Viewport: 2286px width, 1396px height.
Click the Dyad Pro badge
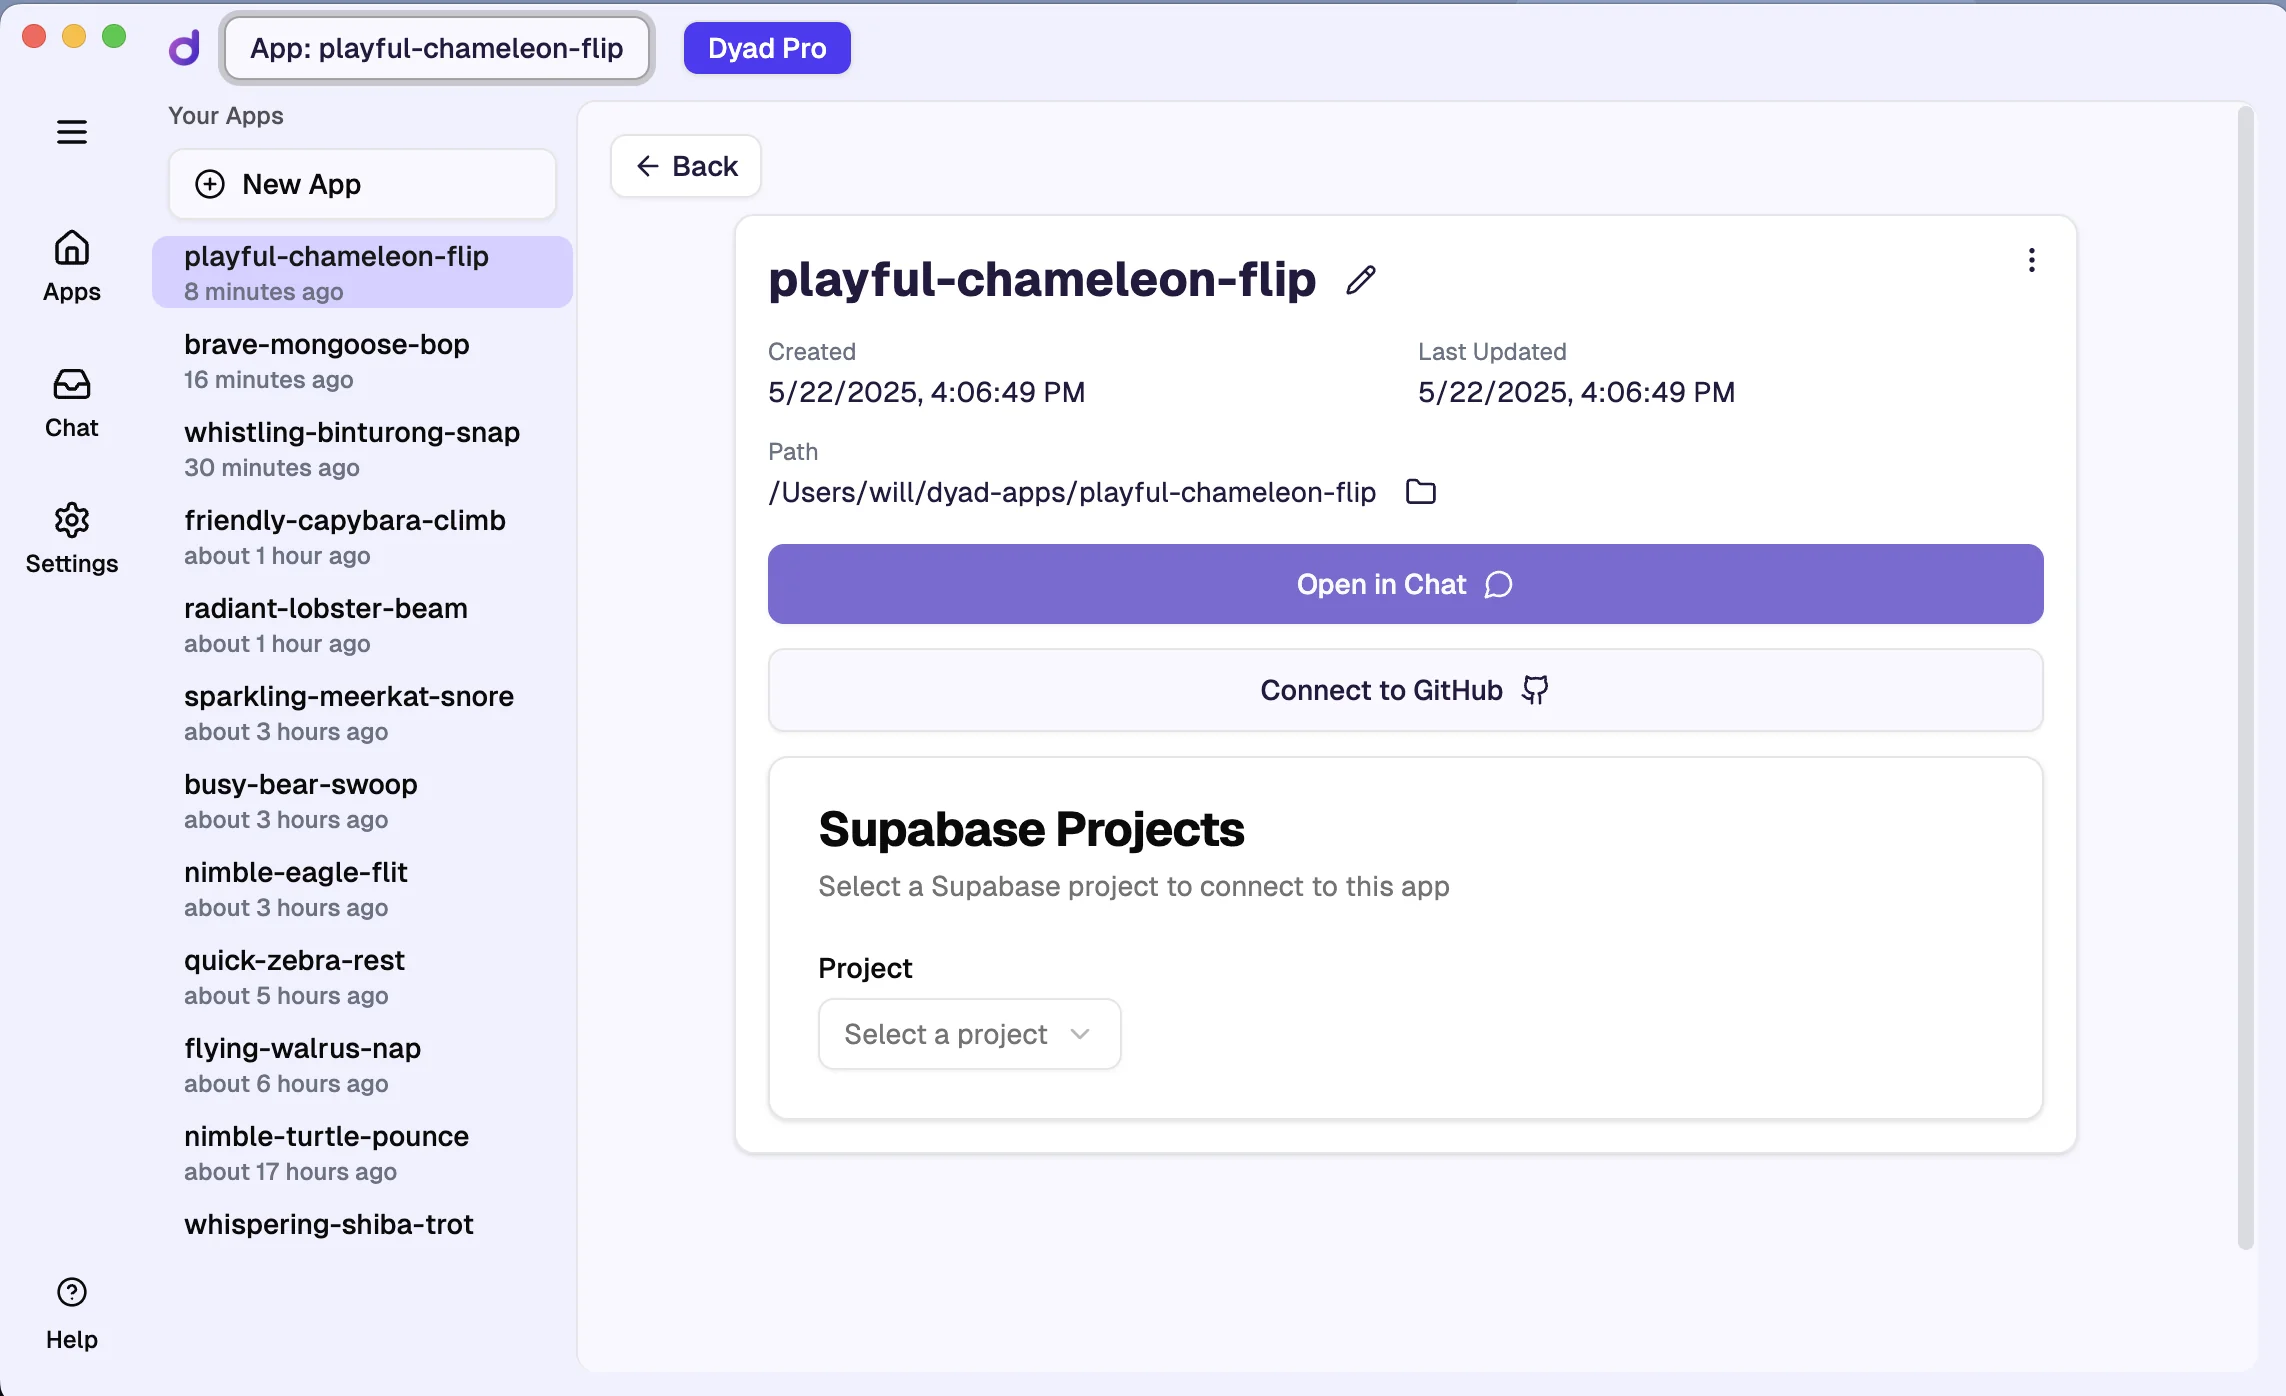coord(767,48)
